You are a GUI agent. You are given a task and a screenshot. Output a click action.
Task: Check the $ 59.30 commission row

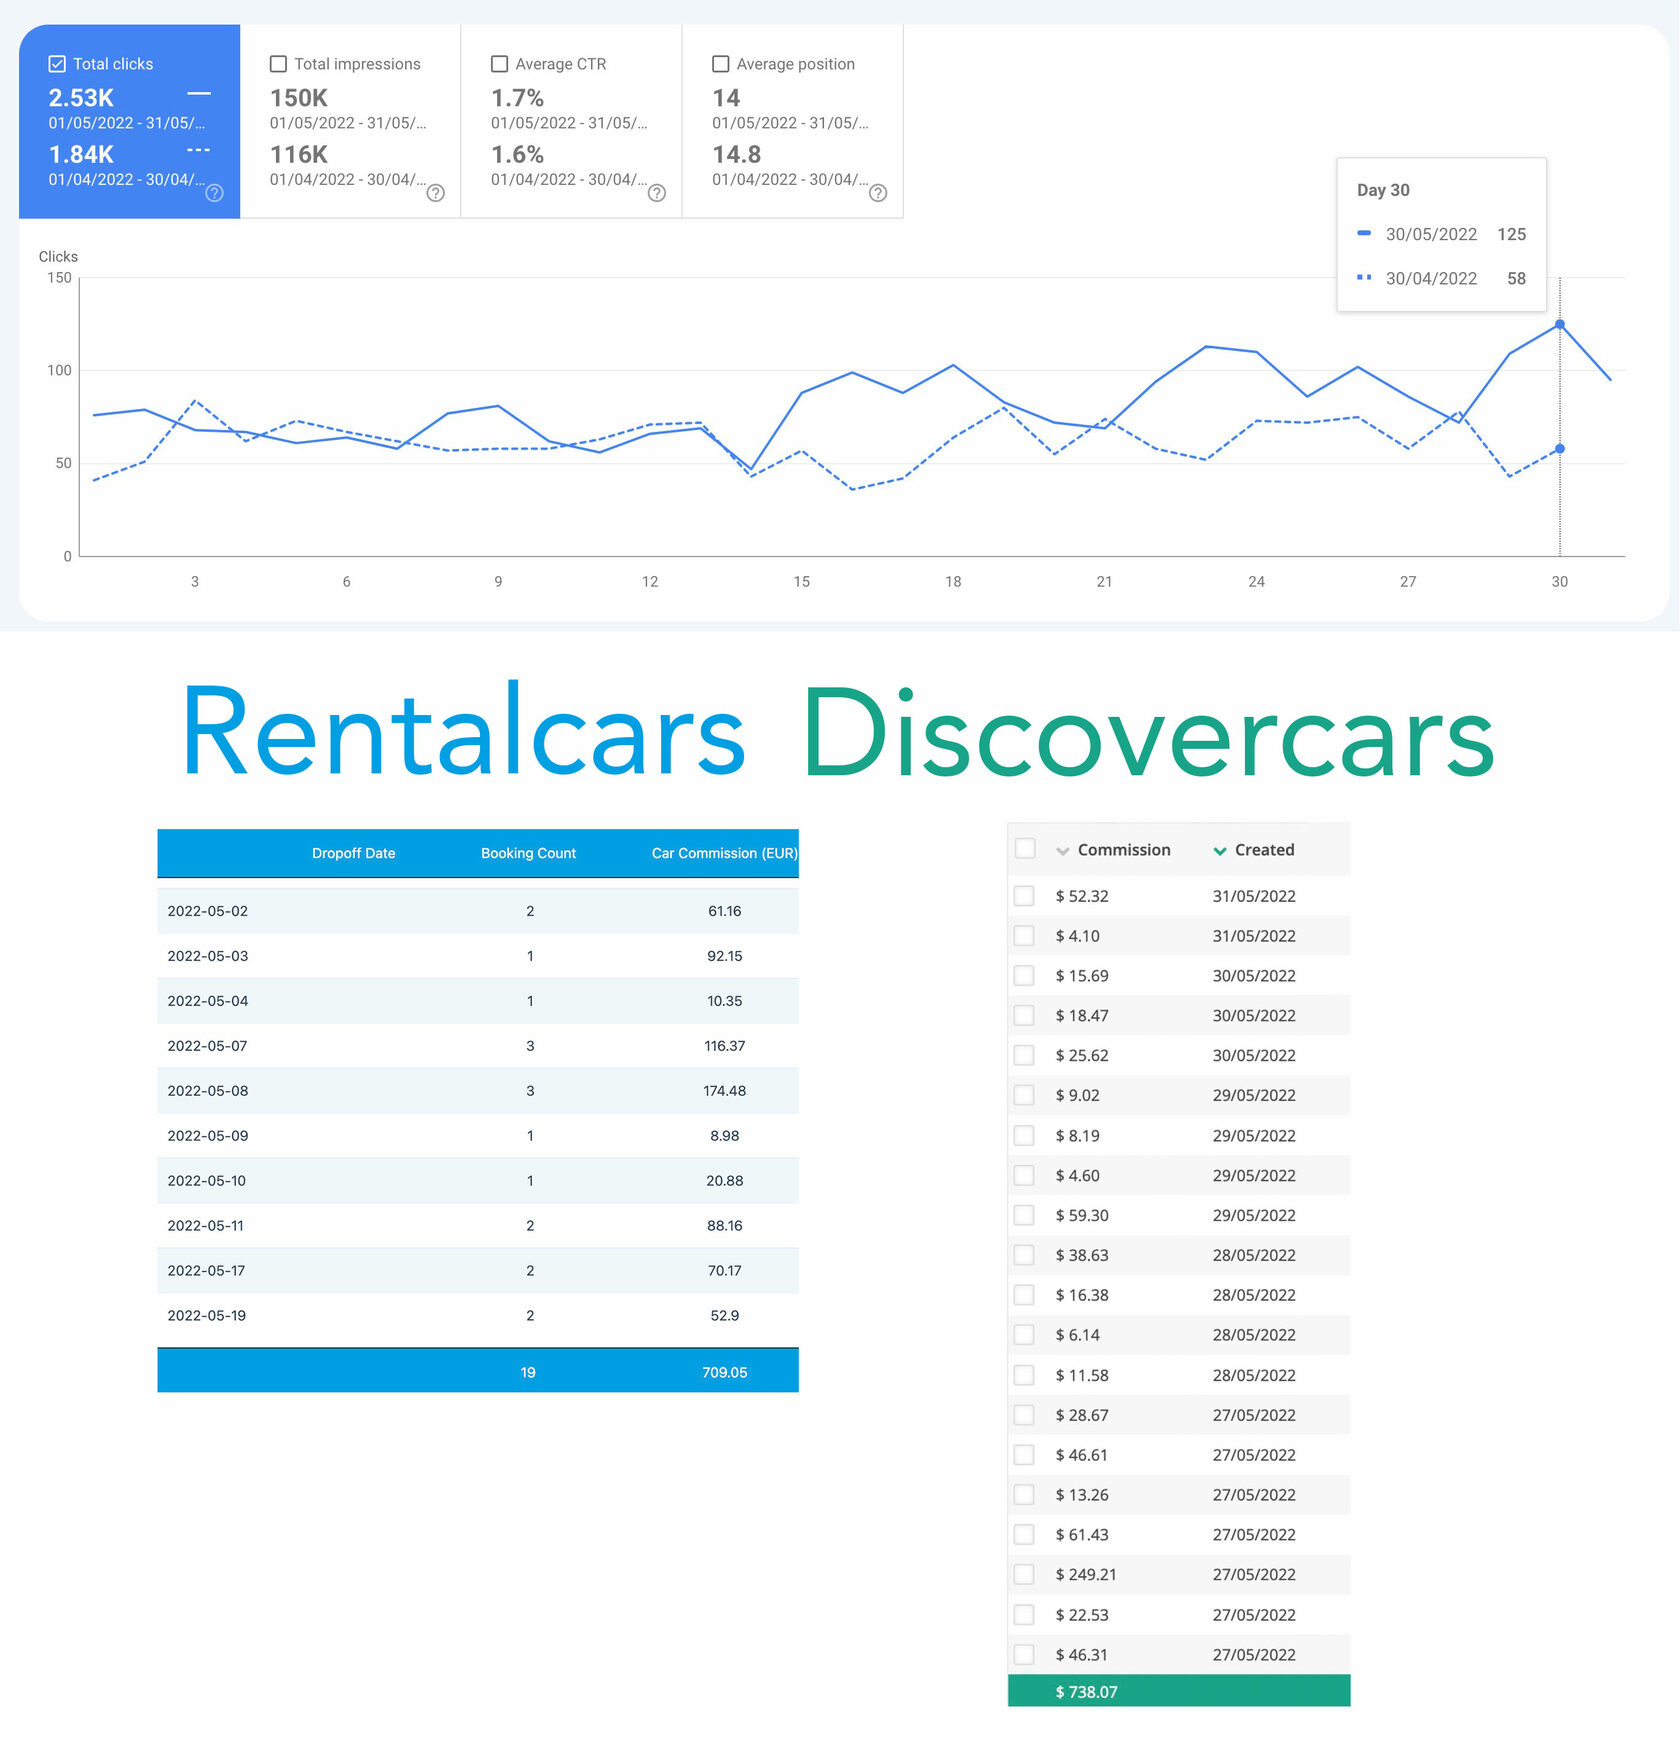coord(1024,1215)
